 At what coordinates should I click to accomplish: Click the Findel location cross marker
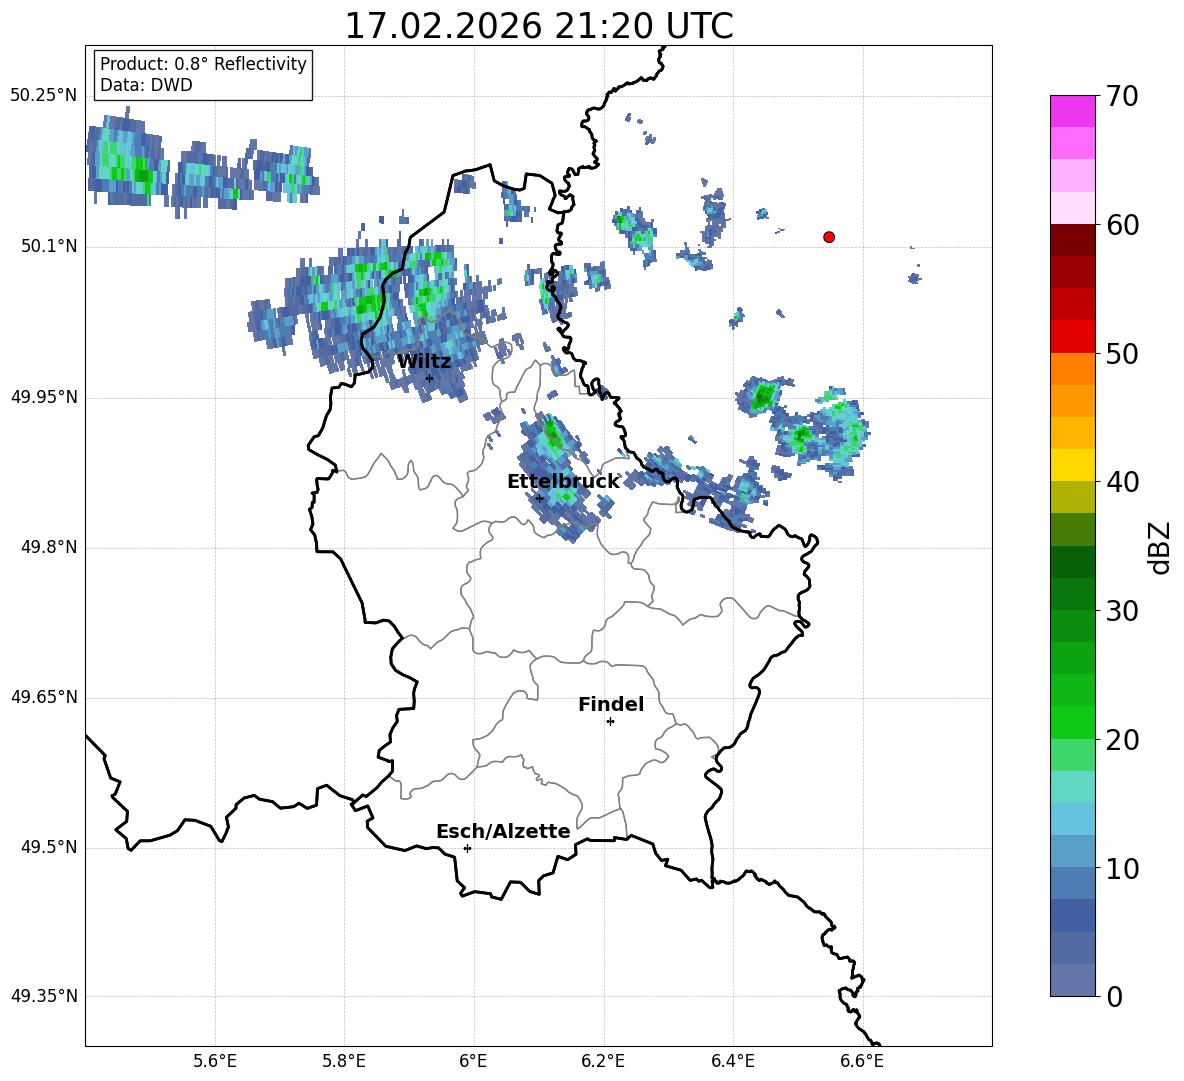click(610, 722)
